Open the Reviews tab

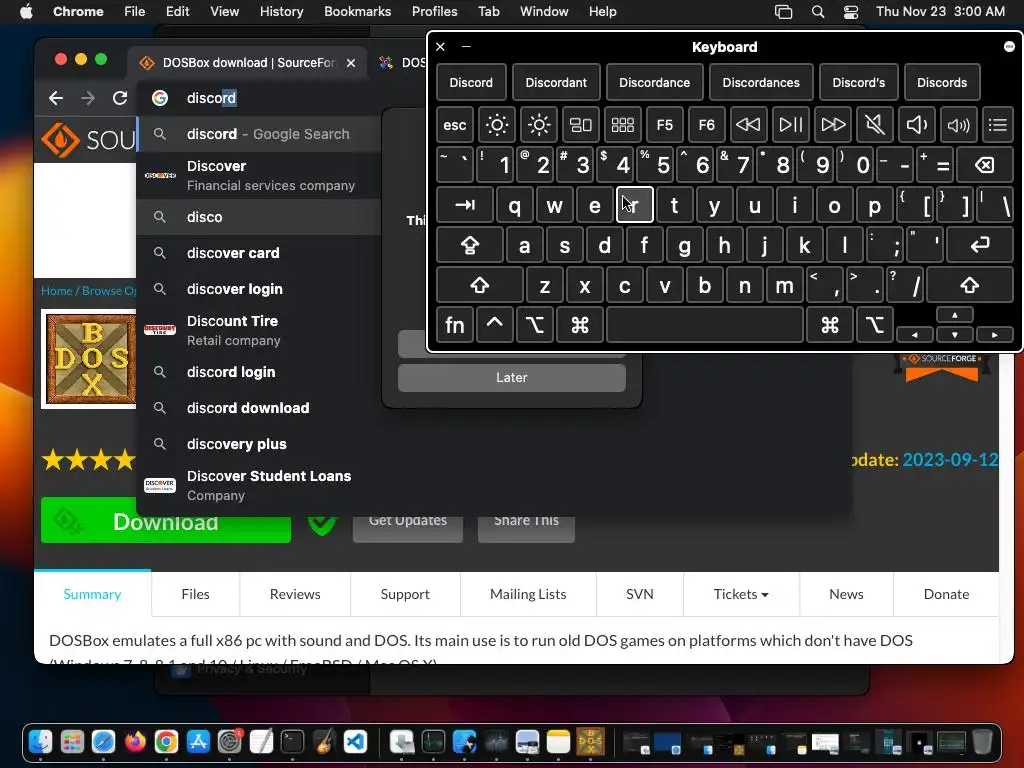pos(295,594)
